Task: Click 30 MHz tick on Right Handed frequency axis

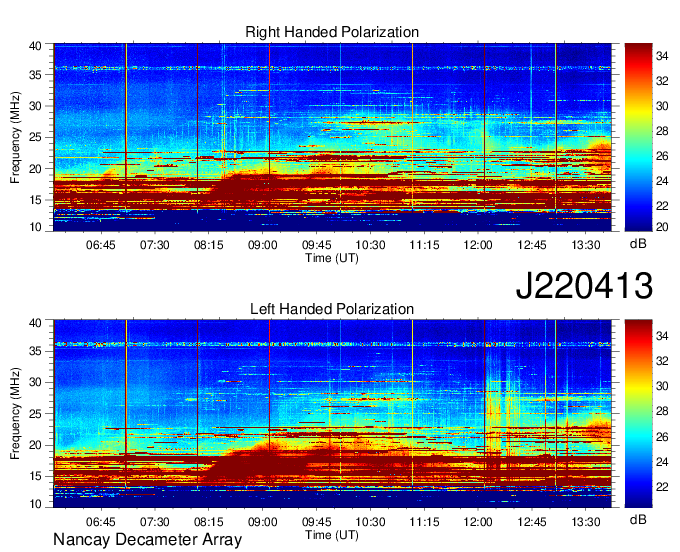Action: (35, 106)
